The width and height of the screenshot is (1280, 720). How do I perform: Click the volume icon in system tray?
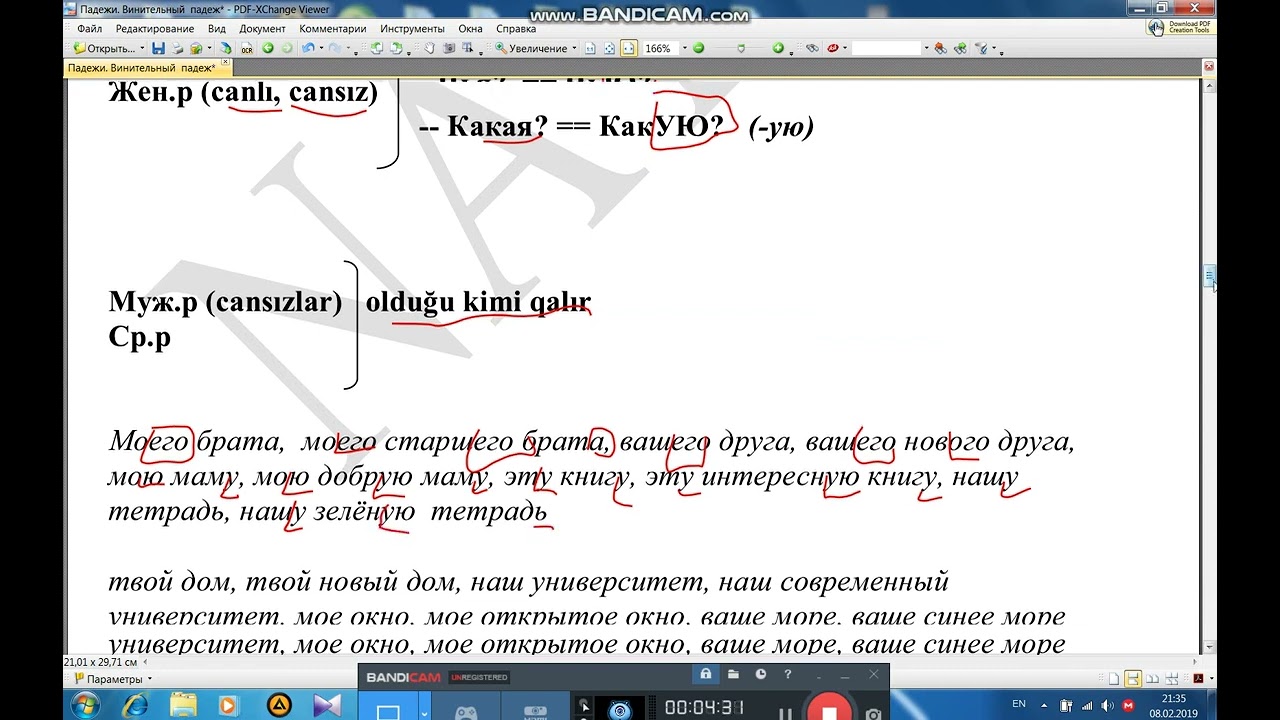(x=1108, y=706)
